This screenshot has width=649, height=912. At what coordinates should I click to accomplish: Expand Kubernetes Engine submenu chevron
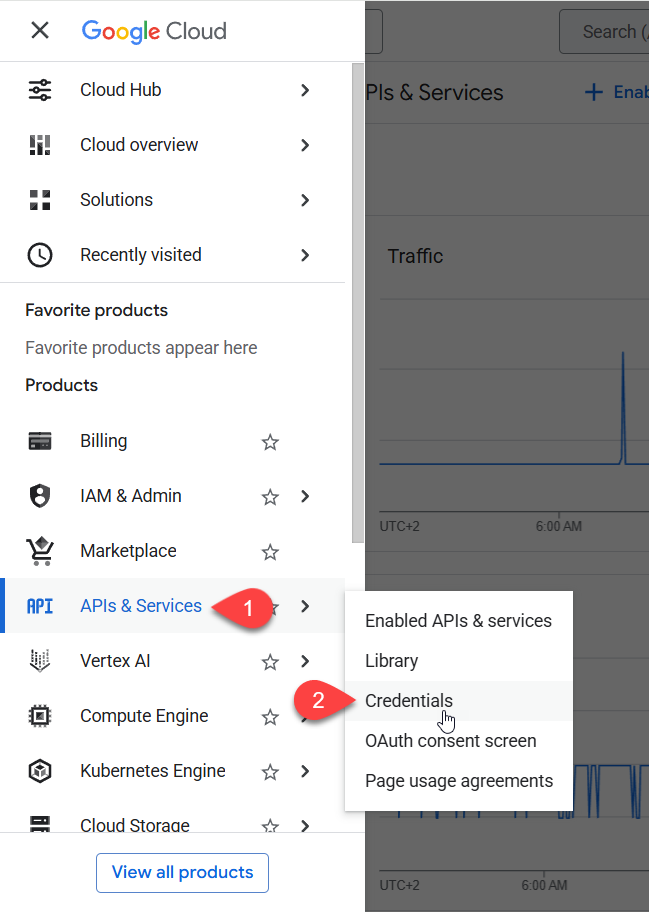point(305,771)
